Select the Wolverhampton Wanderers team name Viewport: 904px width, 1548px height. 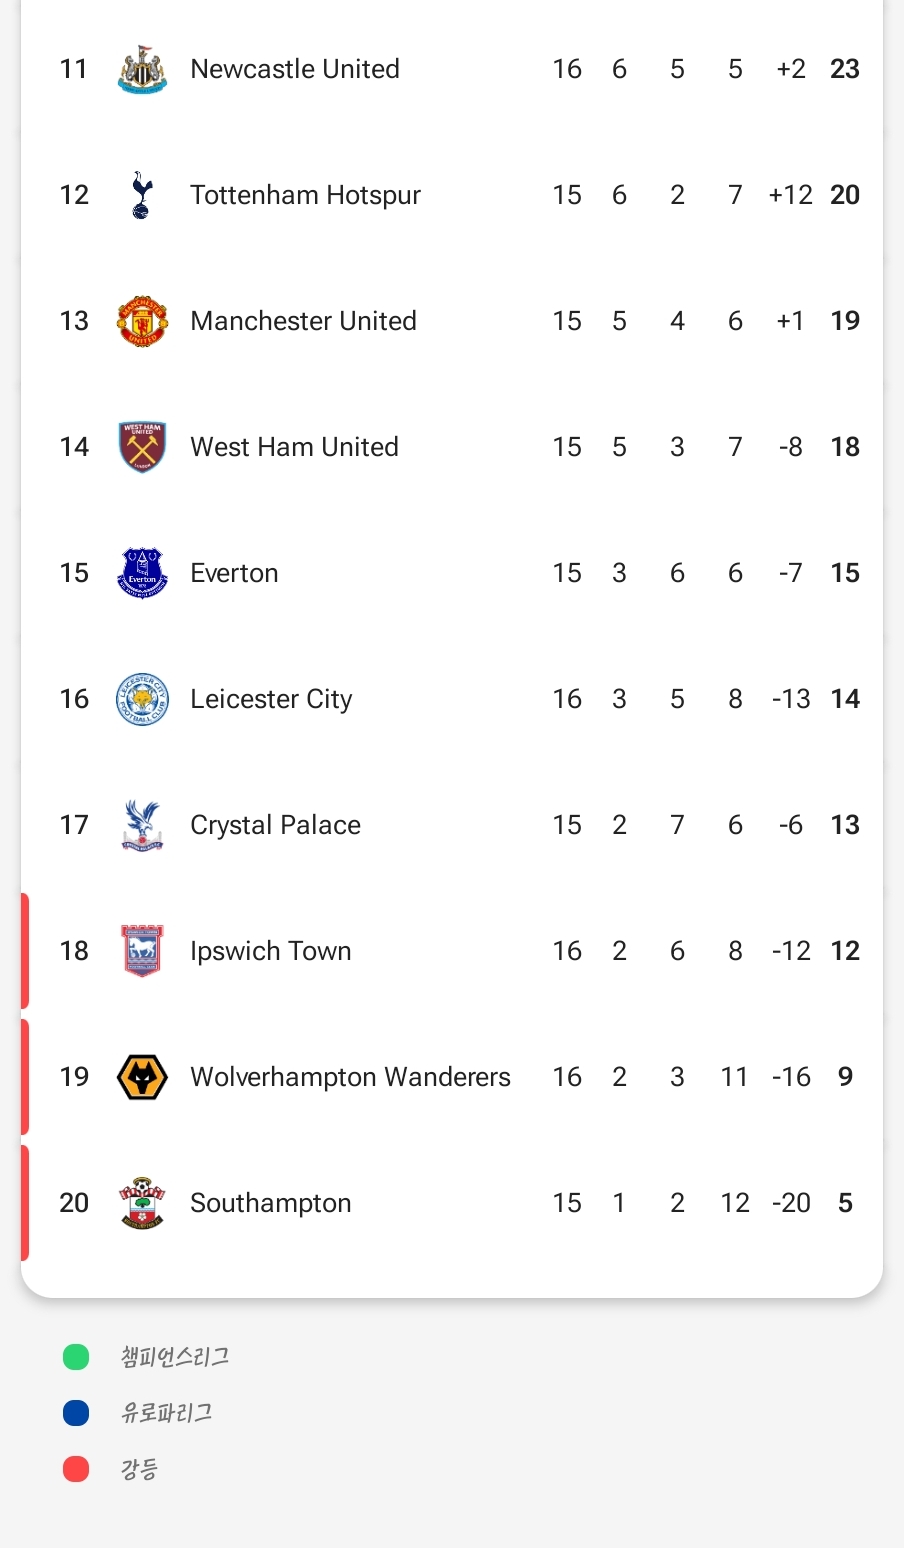pos(350,1077)
